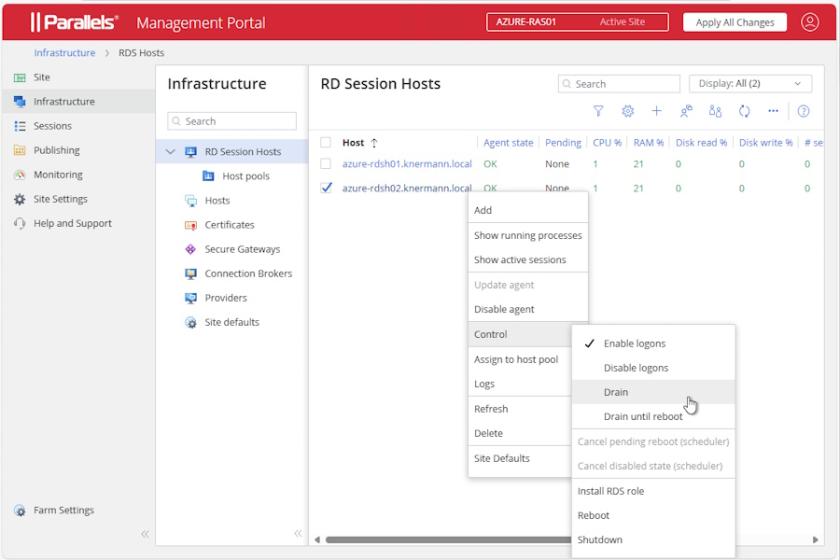Open azure-rdsh01.knermann.local host link

pos(407,163)
